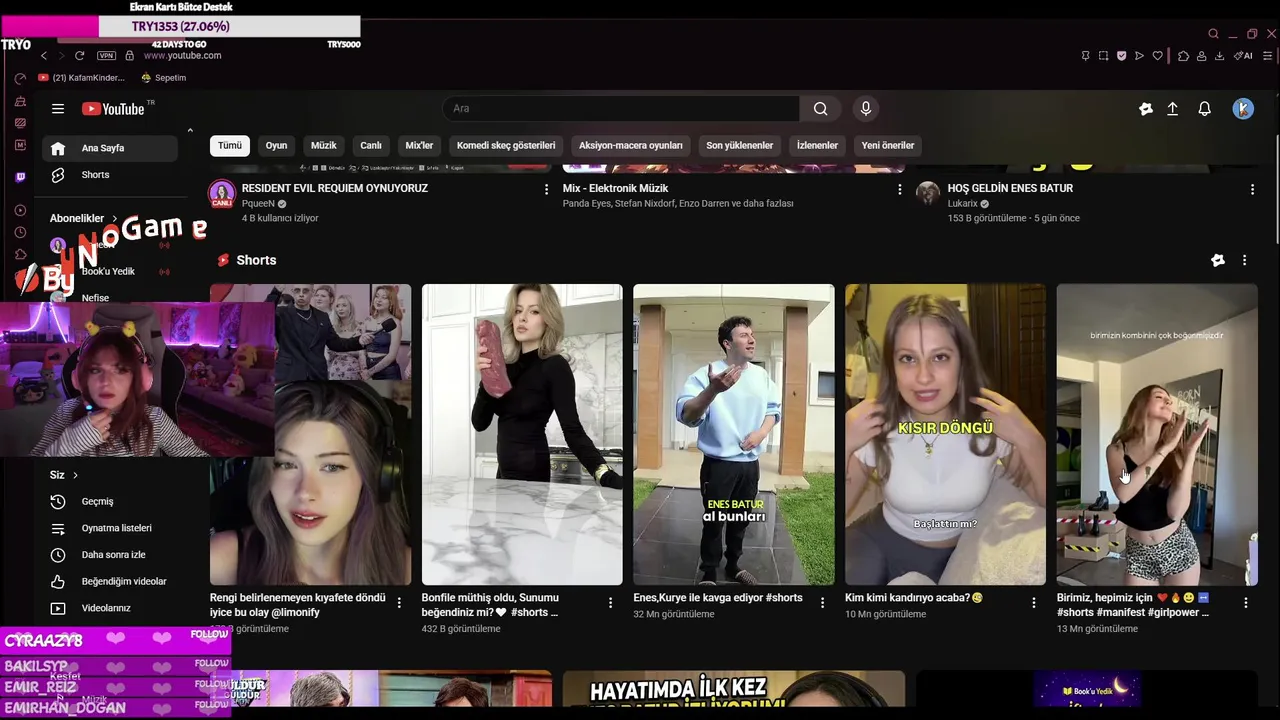Go back with the browser back arrow

(x=44, y=56)
